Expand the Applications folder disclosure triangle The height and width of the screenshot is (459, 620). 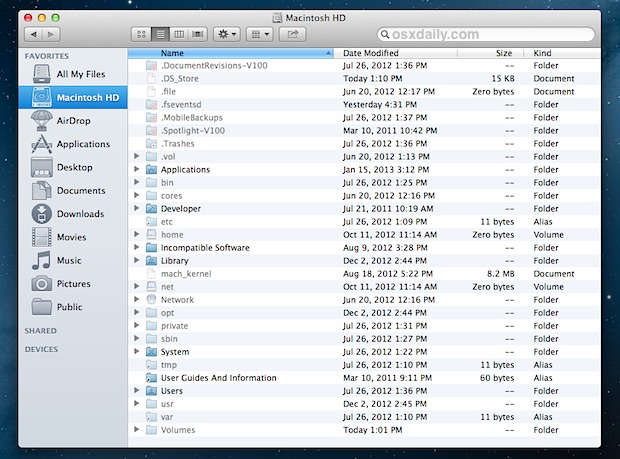(x=138, y=170)
